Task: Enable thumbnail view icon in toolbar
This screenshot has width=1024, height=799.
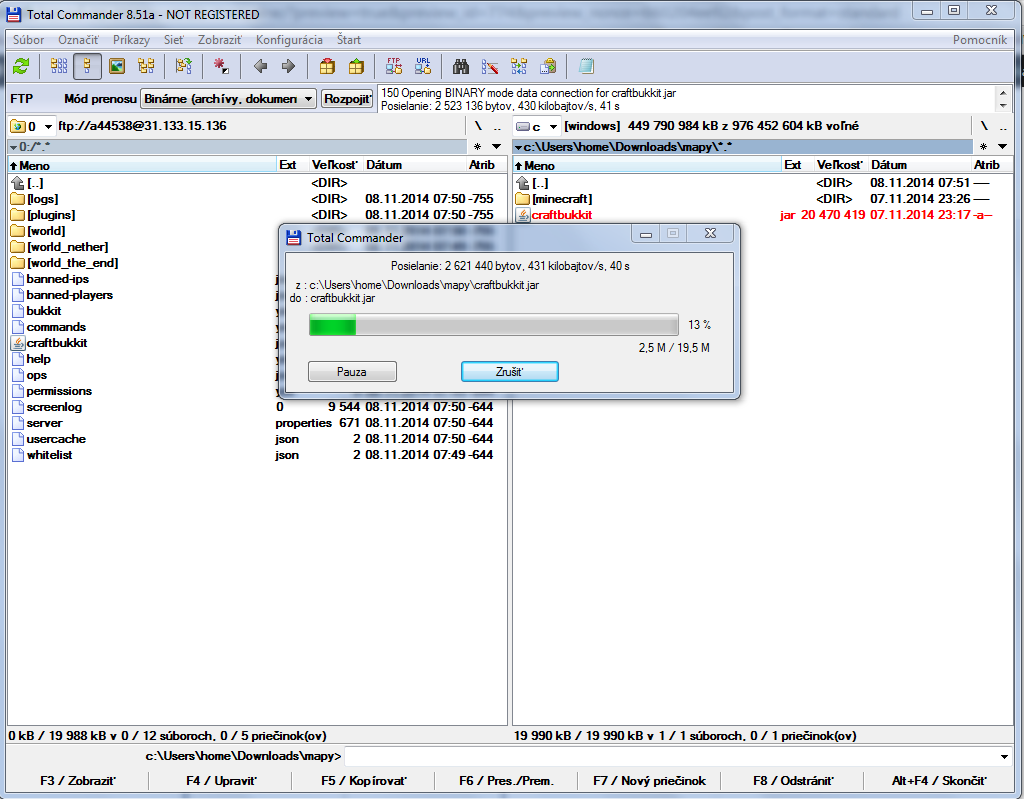Action: click(x=117, y=66)
